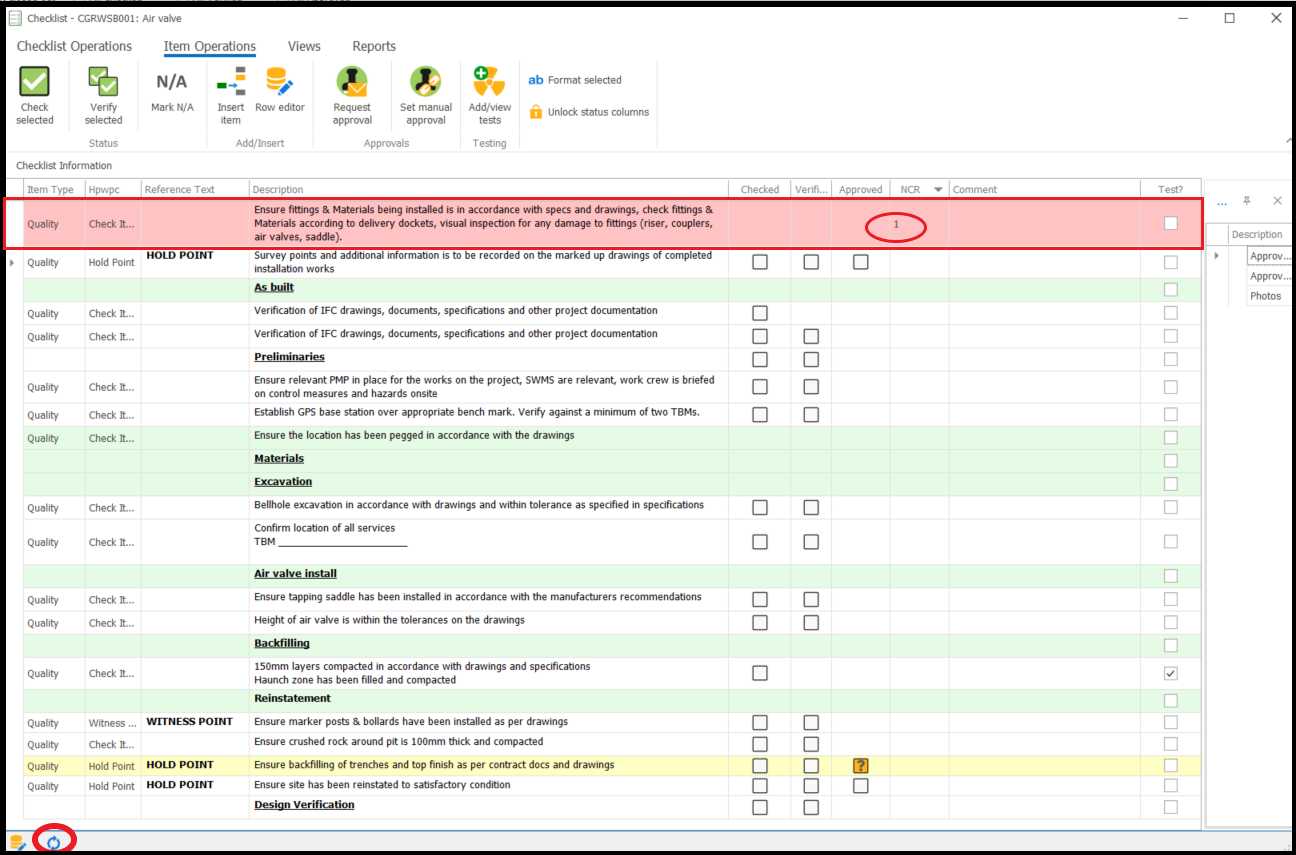Switch to the Checklist Operations tab
The height and width of the screenshot is (855, 1296).
[x=74, y=46]
